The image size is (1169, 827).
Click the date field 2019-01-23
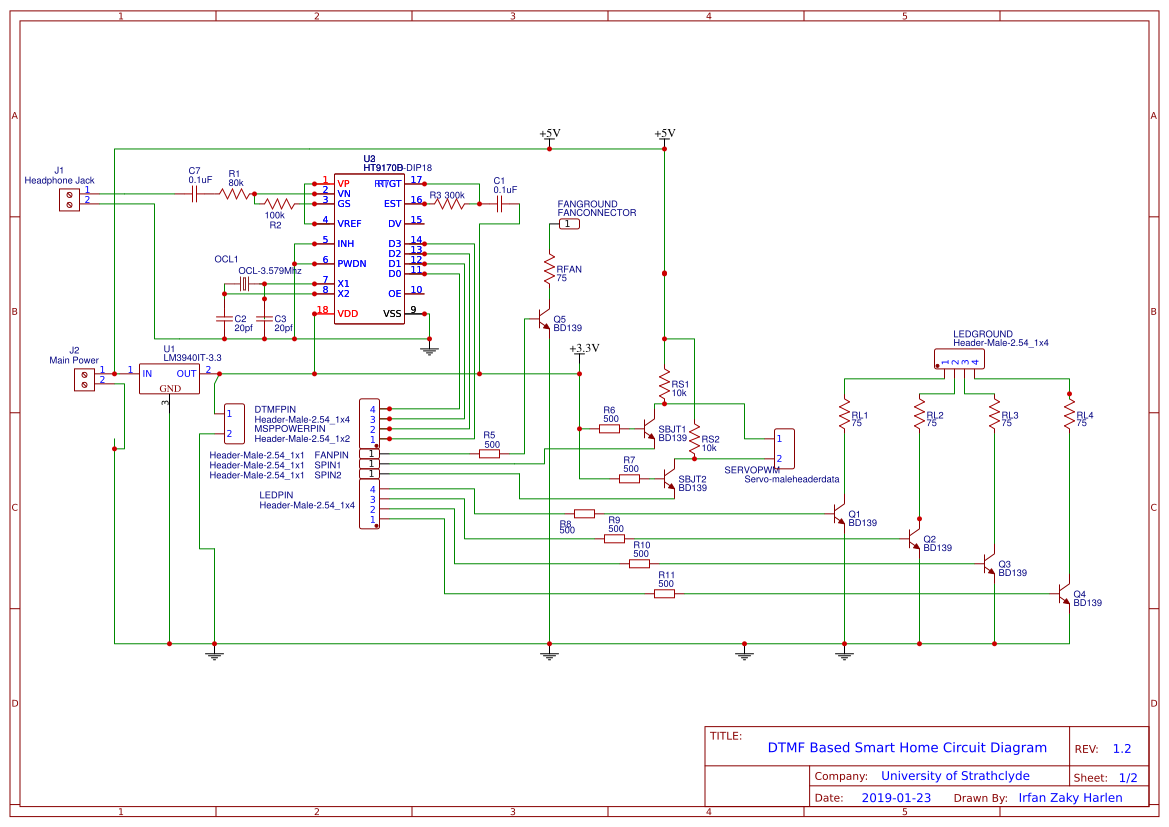point(896,797)
